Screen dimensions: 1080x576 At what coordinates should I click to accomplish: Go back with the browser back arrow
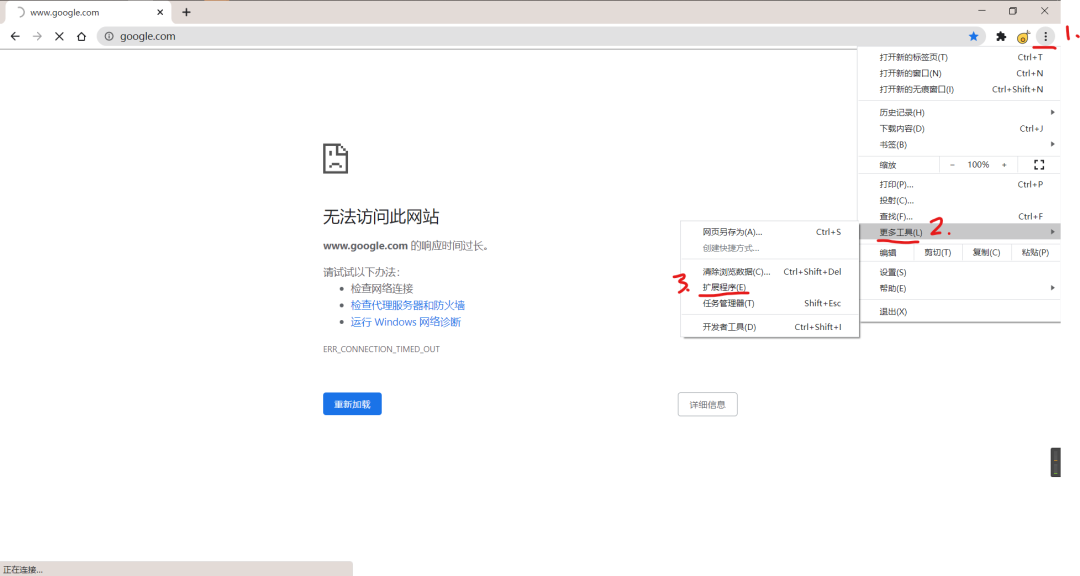tap(15, 37)
